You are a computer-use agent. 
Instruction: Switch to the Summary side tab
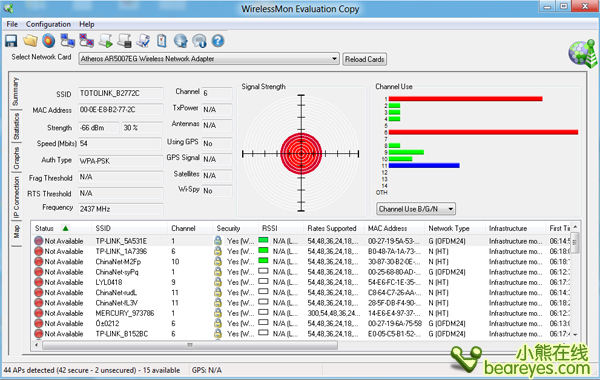click(x=16, y=91)
